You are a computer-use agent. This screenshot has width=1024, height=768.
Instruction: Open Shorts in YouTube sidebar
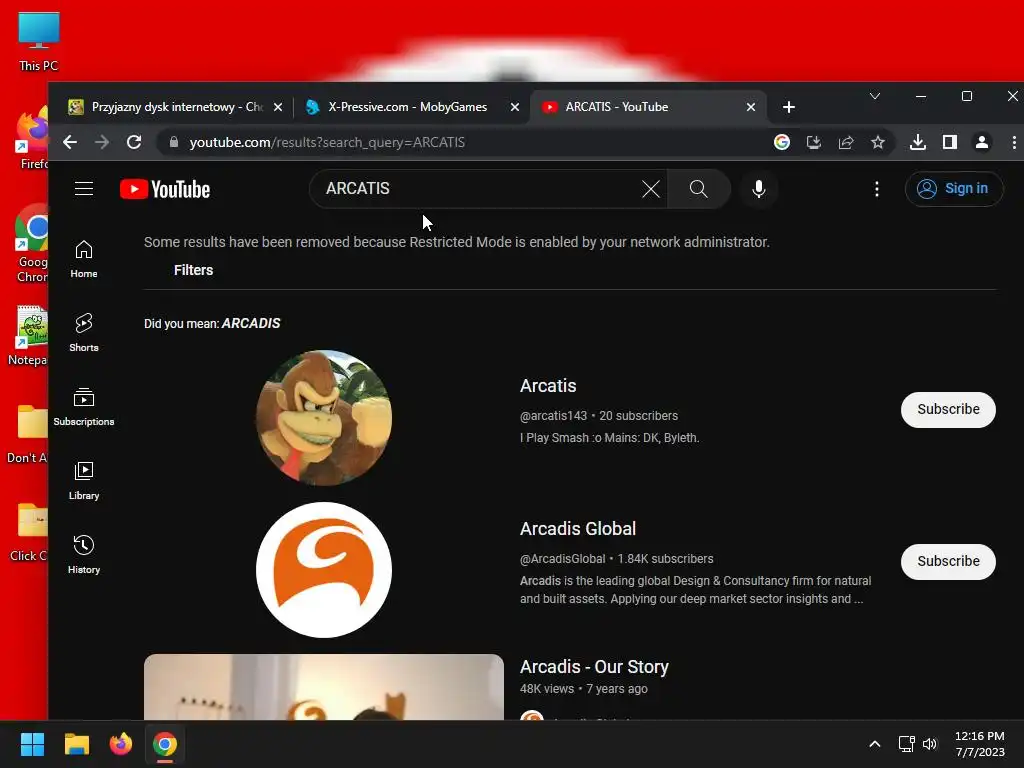(x=84, y=332)
